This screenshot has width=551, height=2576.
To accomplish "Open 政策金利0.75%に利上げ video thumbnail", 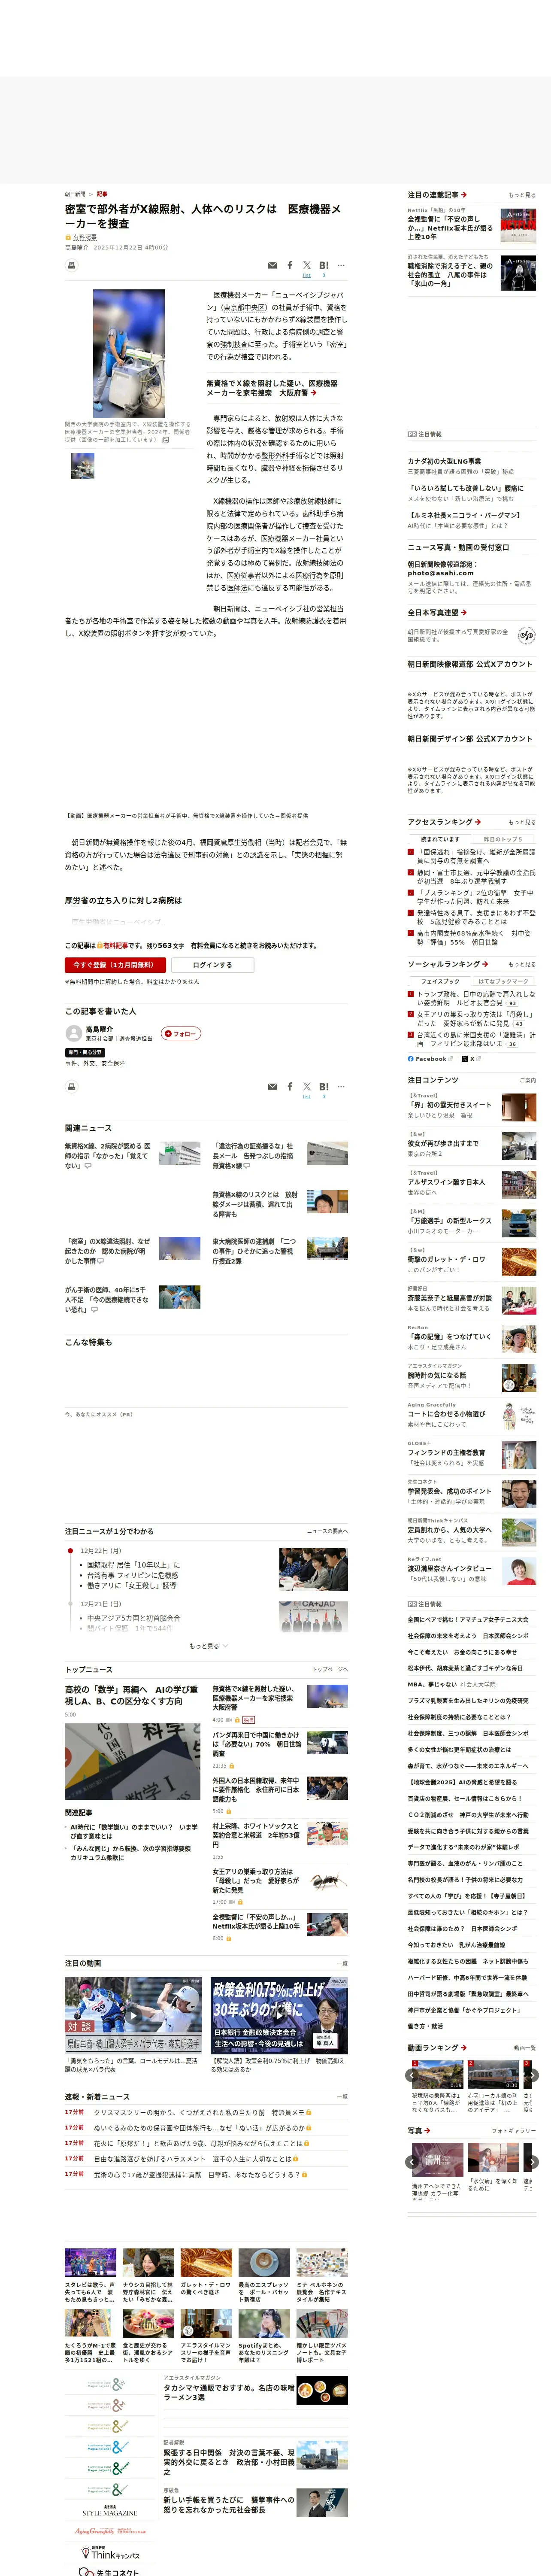I will point(279,2015).
